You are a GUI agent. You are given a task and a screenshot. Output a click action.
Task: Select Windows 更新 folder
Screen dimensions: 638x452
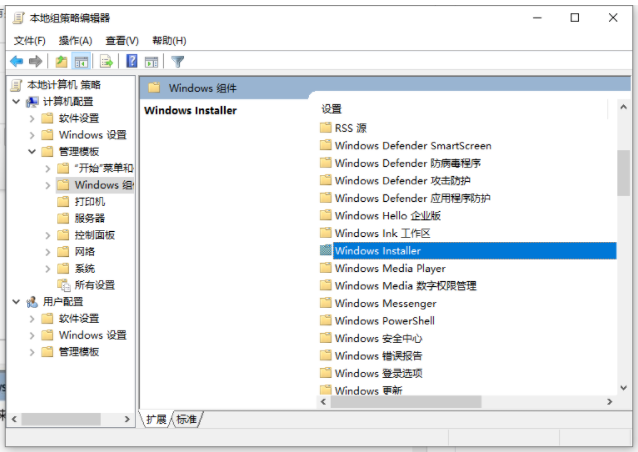(368, 390)
